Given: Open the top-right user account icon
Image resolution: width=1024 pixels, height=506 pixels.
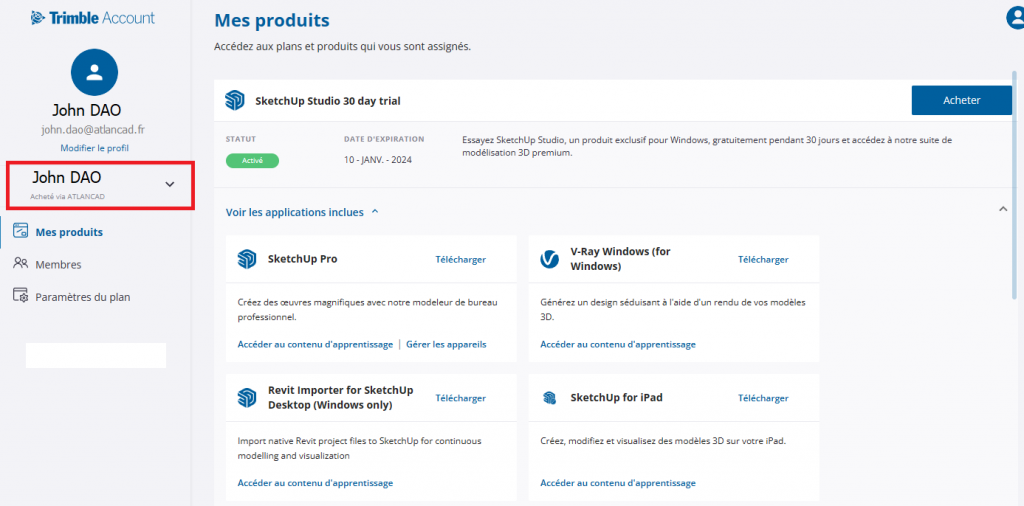Looking at the screenshot, I should point(1014,18).
